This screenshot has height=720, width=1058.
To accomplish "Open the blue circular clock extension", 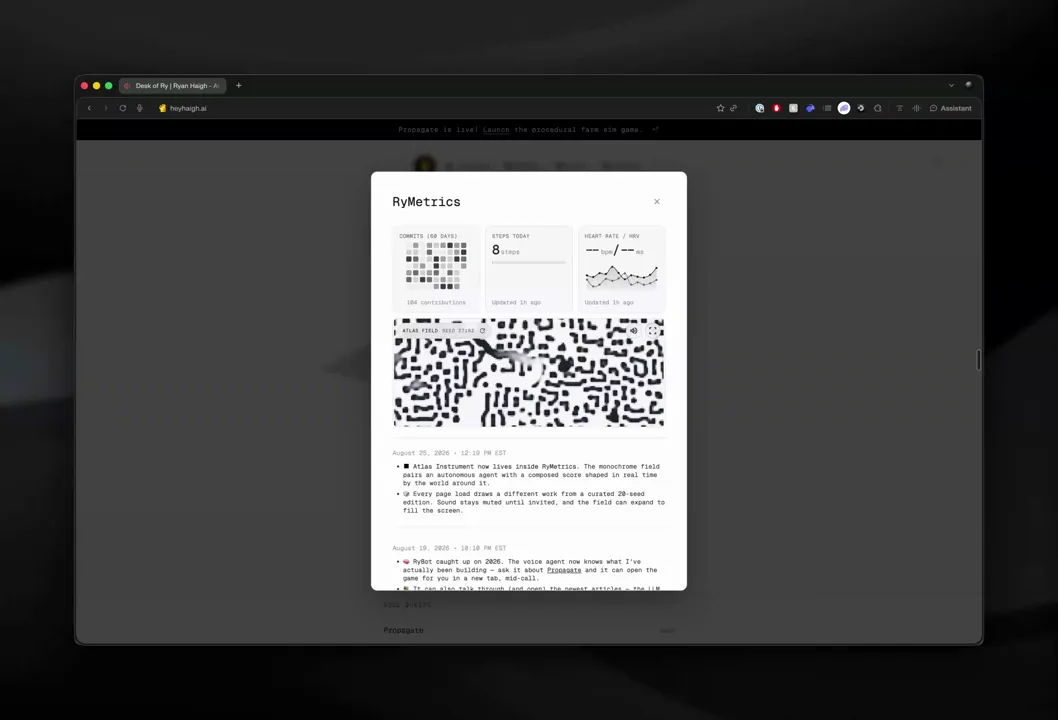I will click(x=760, y=108).
